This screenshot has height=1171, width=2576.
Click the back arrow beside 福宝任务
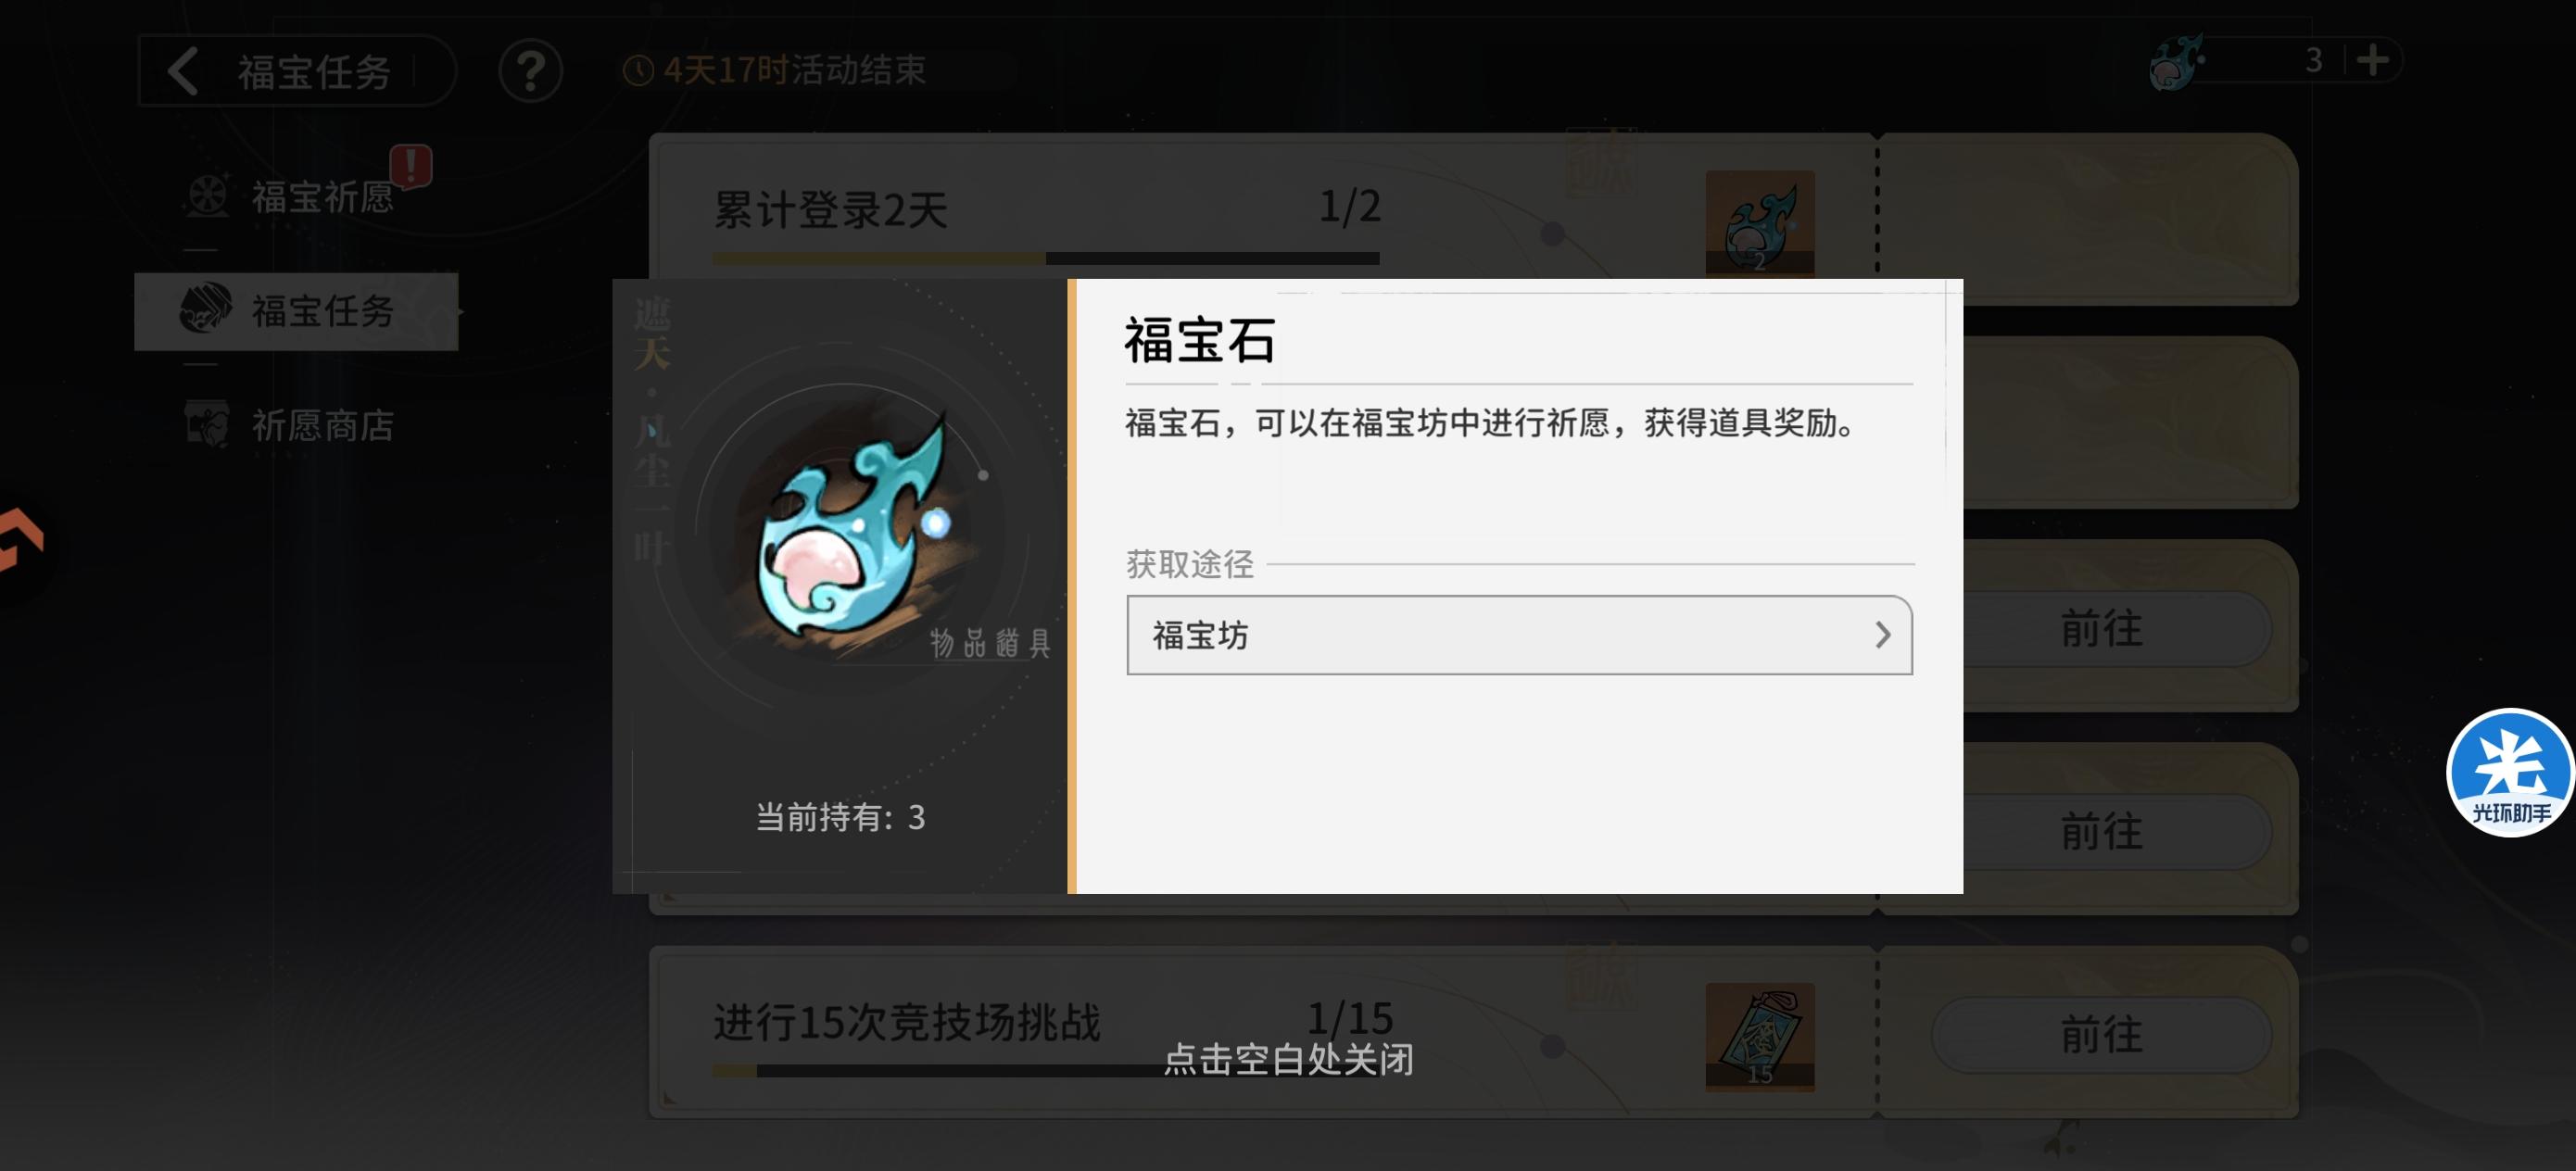click(x=183, y=71)
